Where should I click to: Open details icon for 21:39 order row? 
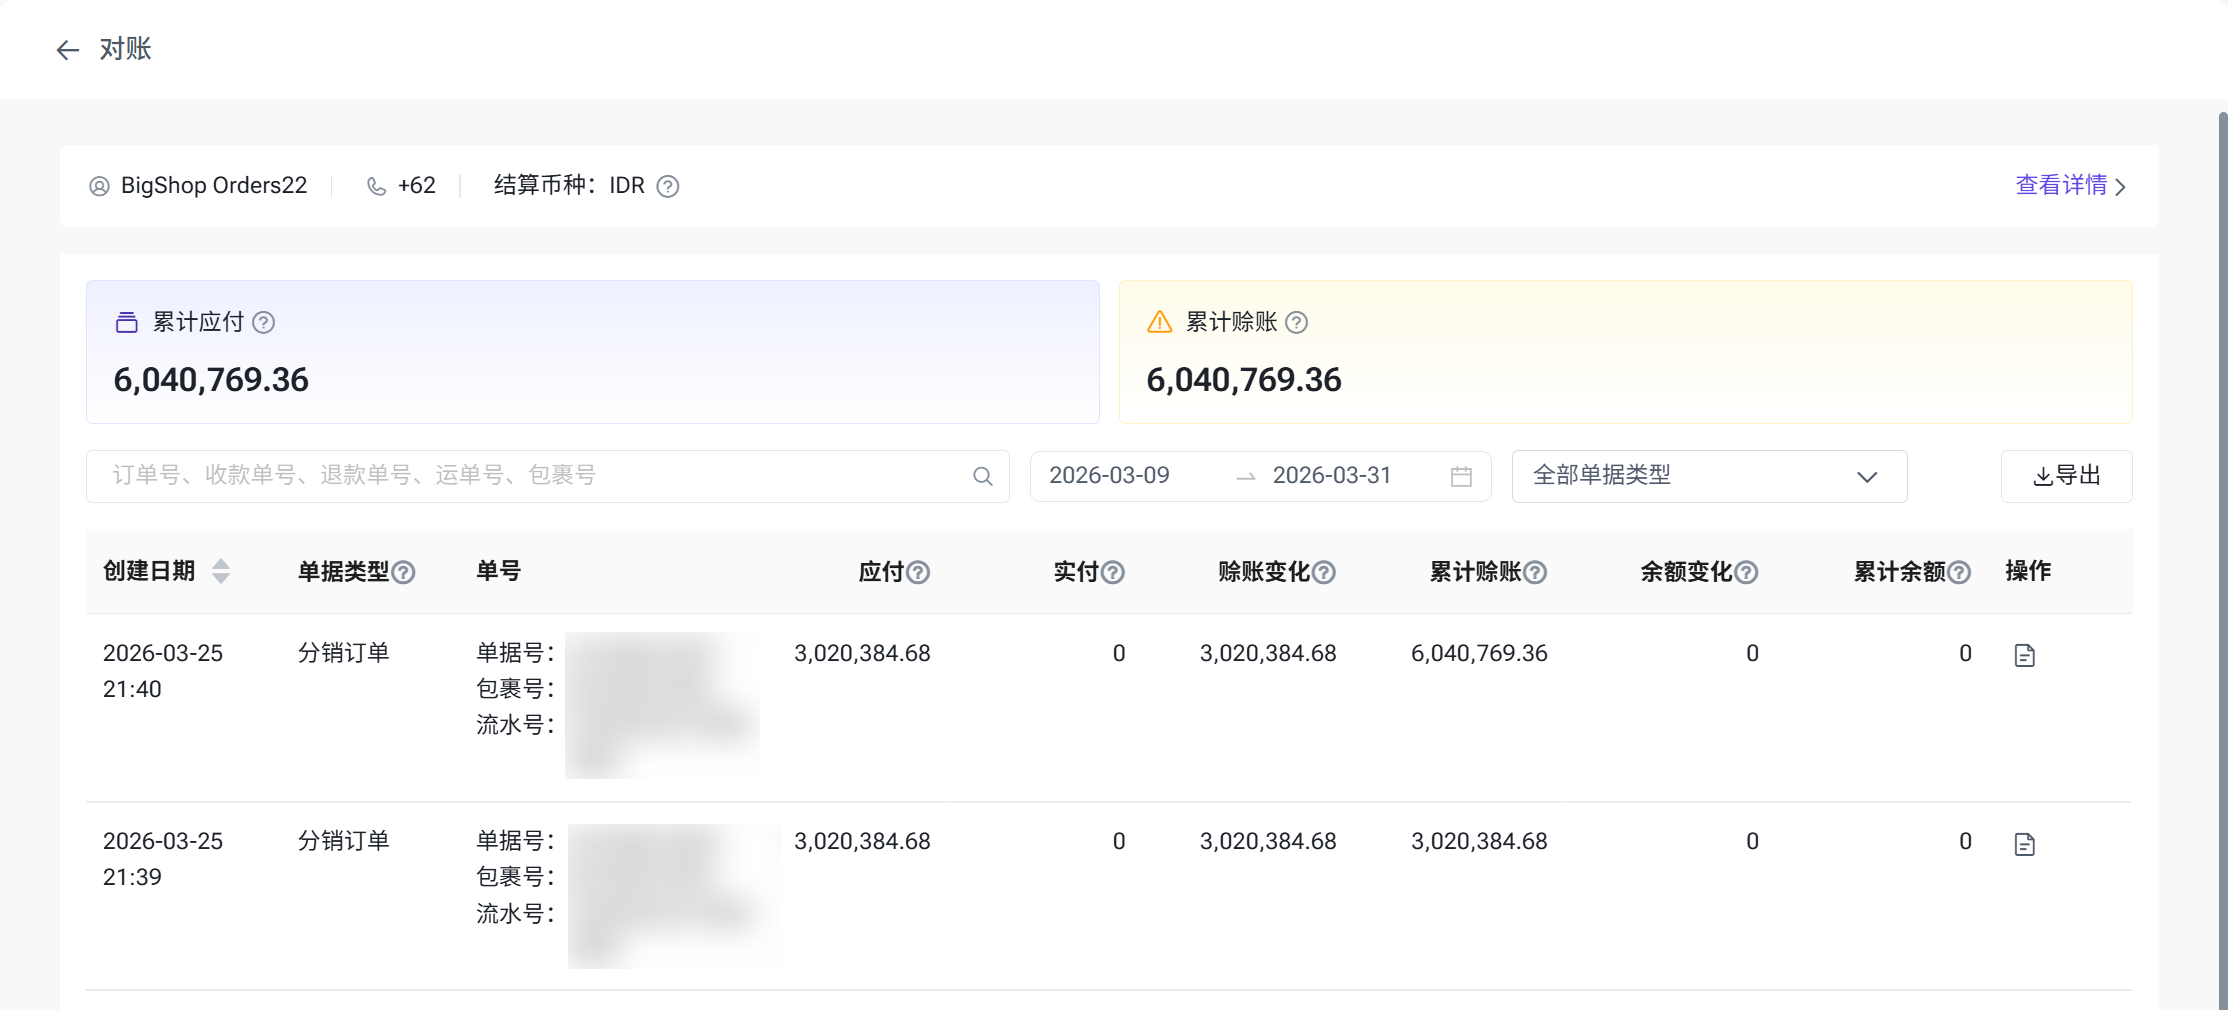(x=2024, y=845)
